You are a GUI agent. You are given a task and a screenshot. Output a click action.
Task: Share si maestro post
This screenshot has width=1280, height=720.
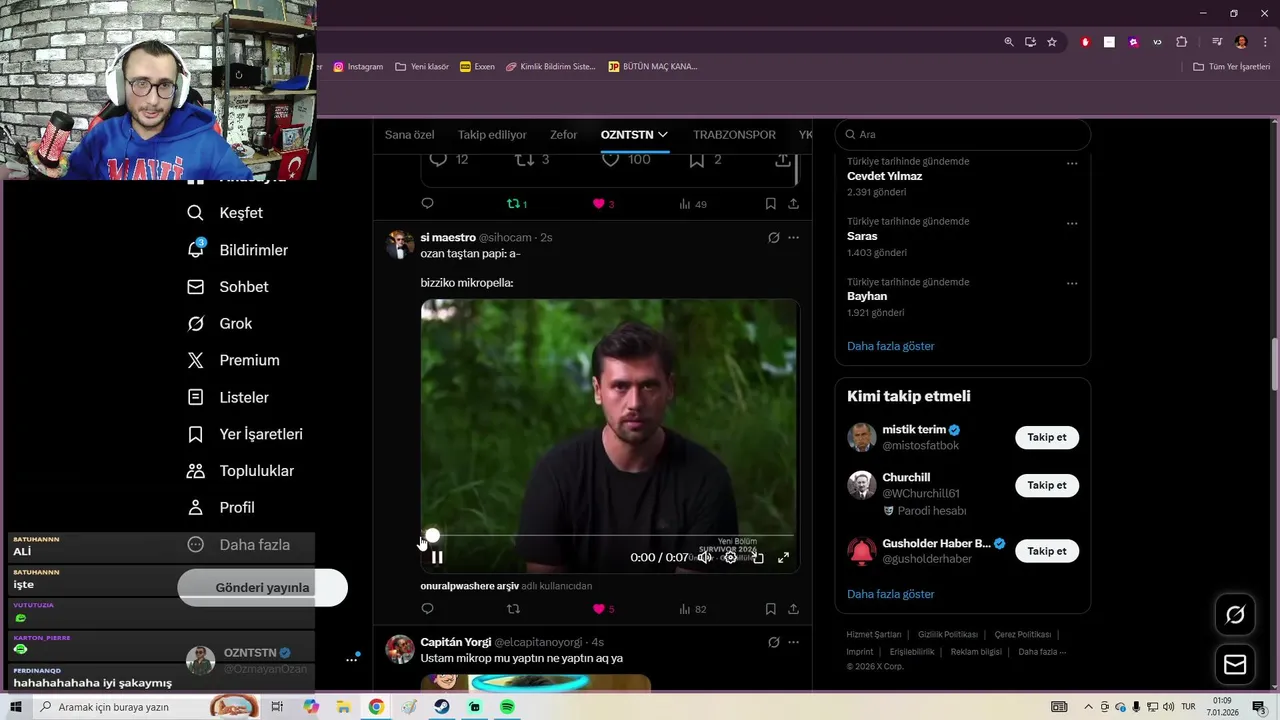(x=793, y=609)
